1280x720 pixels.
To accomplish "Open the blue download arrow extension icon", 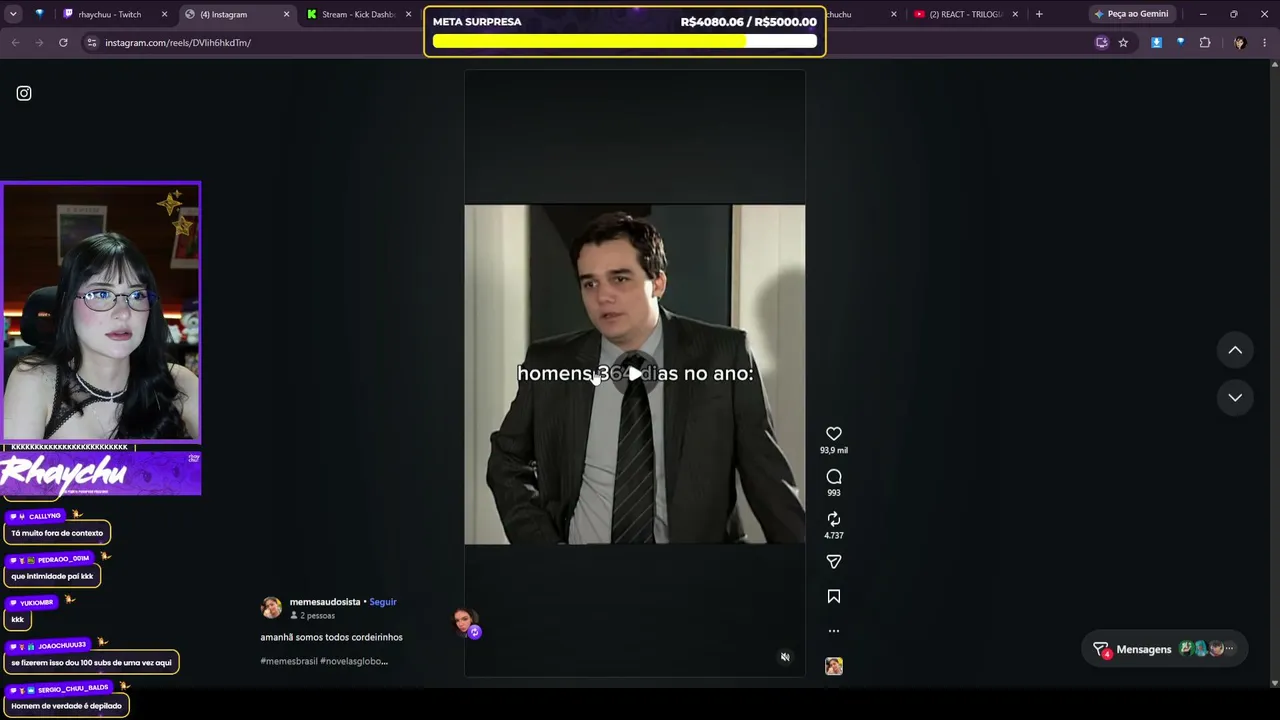I will tap(1157, 43).
